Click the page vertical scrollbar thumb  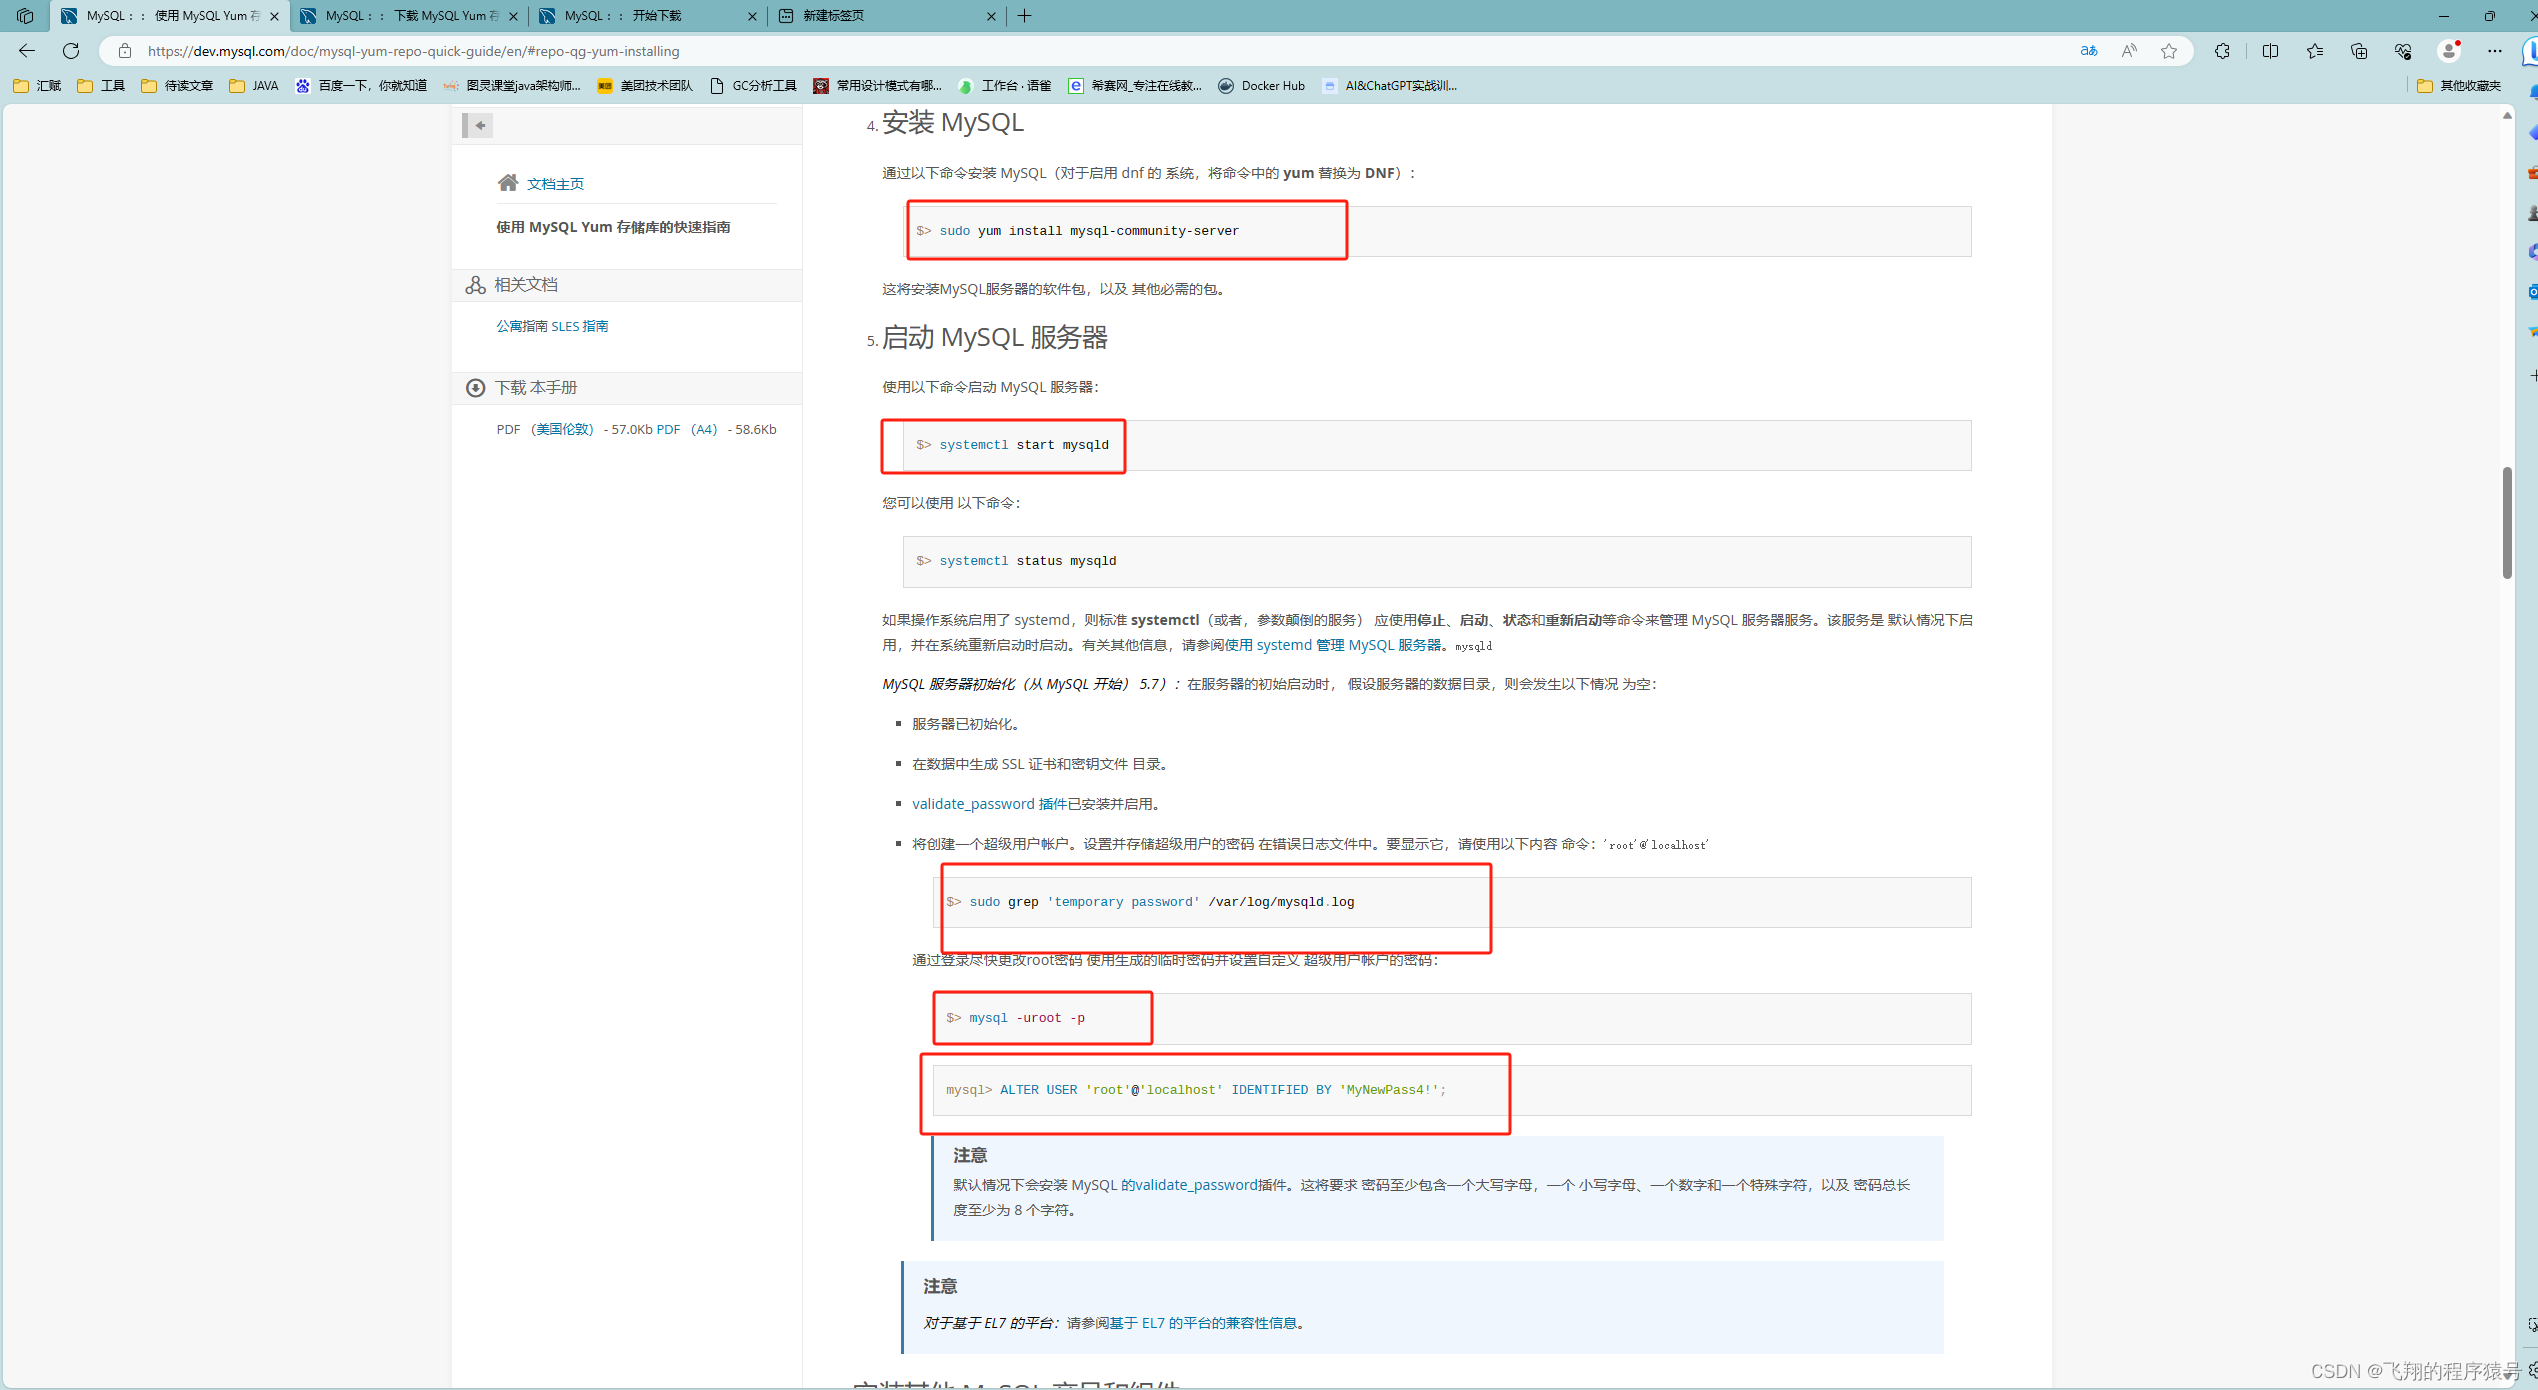pos(2507,522)
